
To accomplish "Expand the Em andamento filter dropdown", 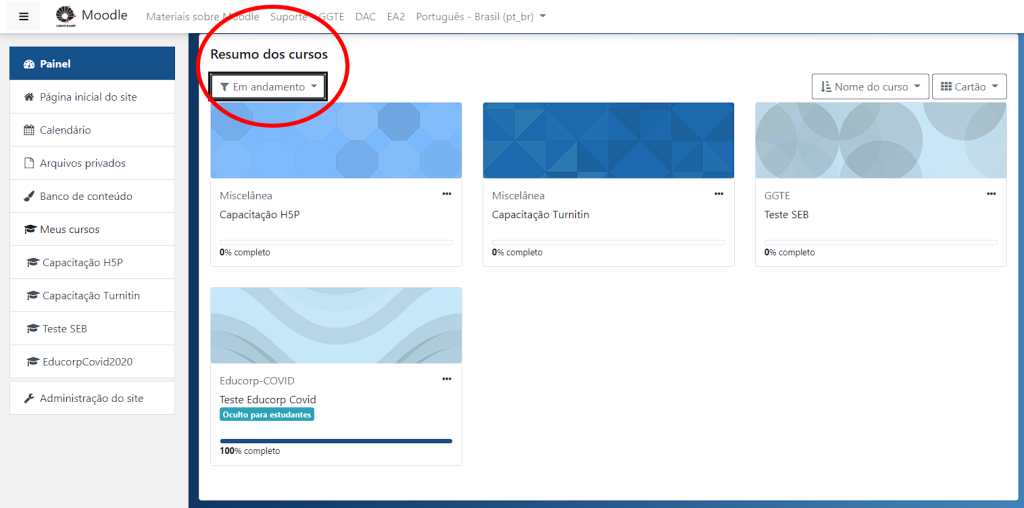I will click(x=268, y=87).
